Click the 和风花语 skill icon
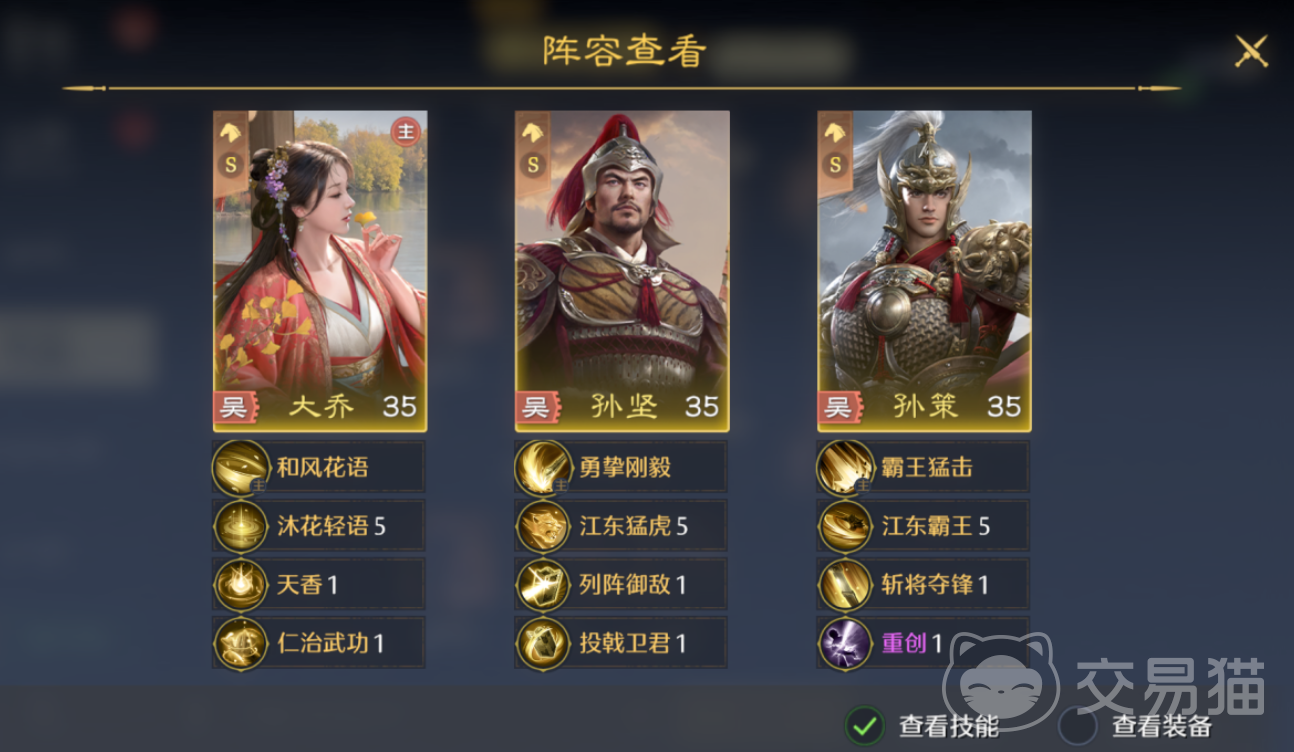 (x=241, y=468)
